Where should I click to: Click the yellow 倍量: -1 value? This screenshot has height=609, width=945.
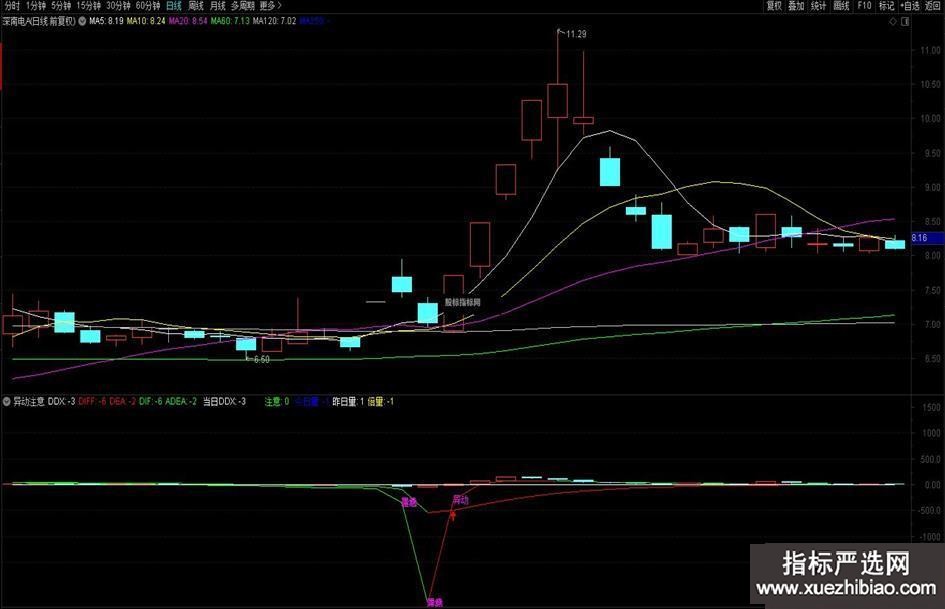[380, 401]
